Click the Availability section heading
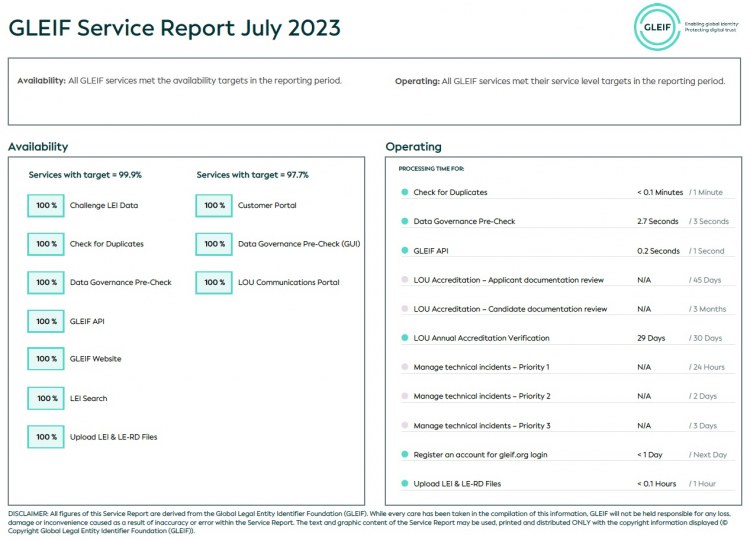Viewport: 750px width, 539px height. [x=38, y=147]
